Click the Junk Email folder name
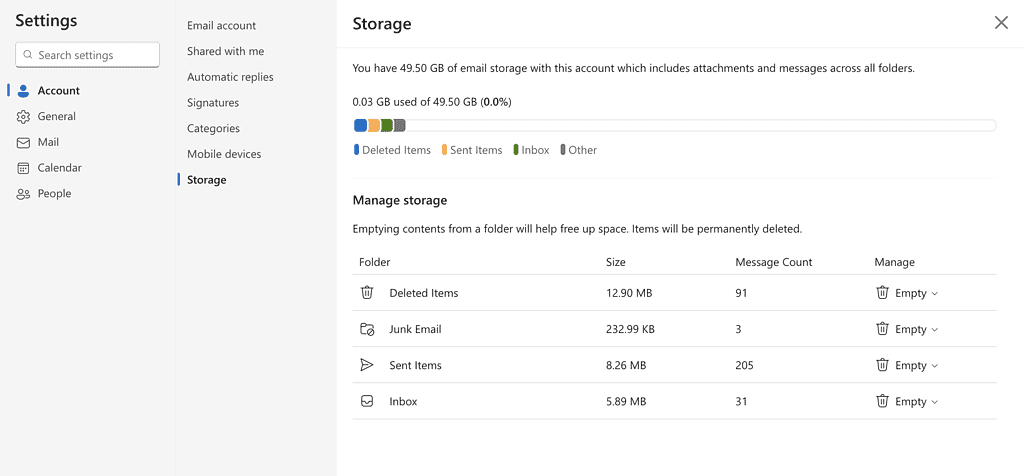1024x476 pixels. click(415, 329)
